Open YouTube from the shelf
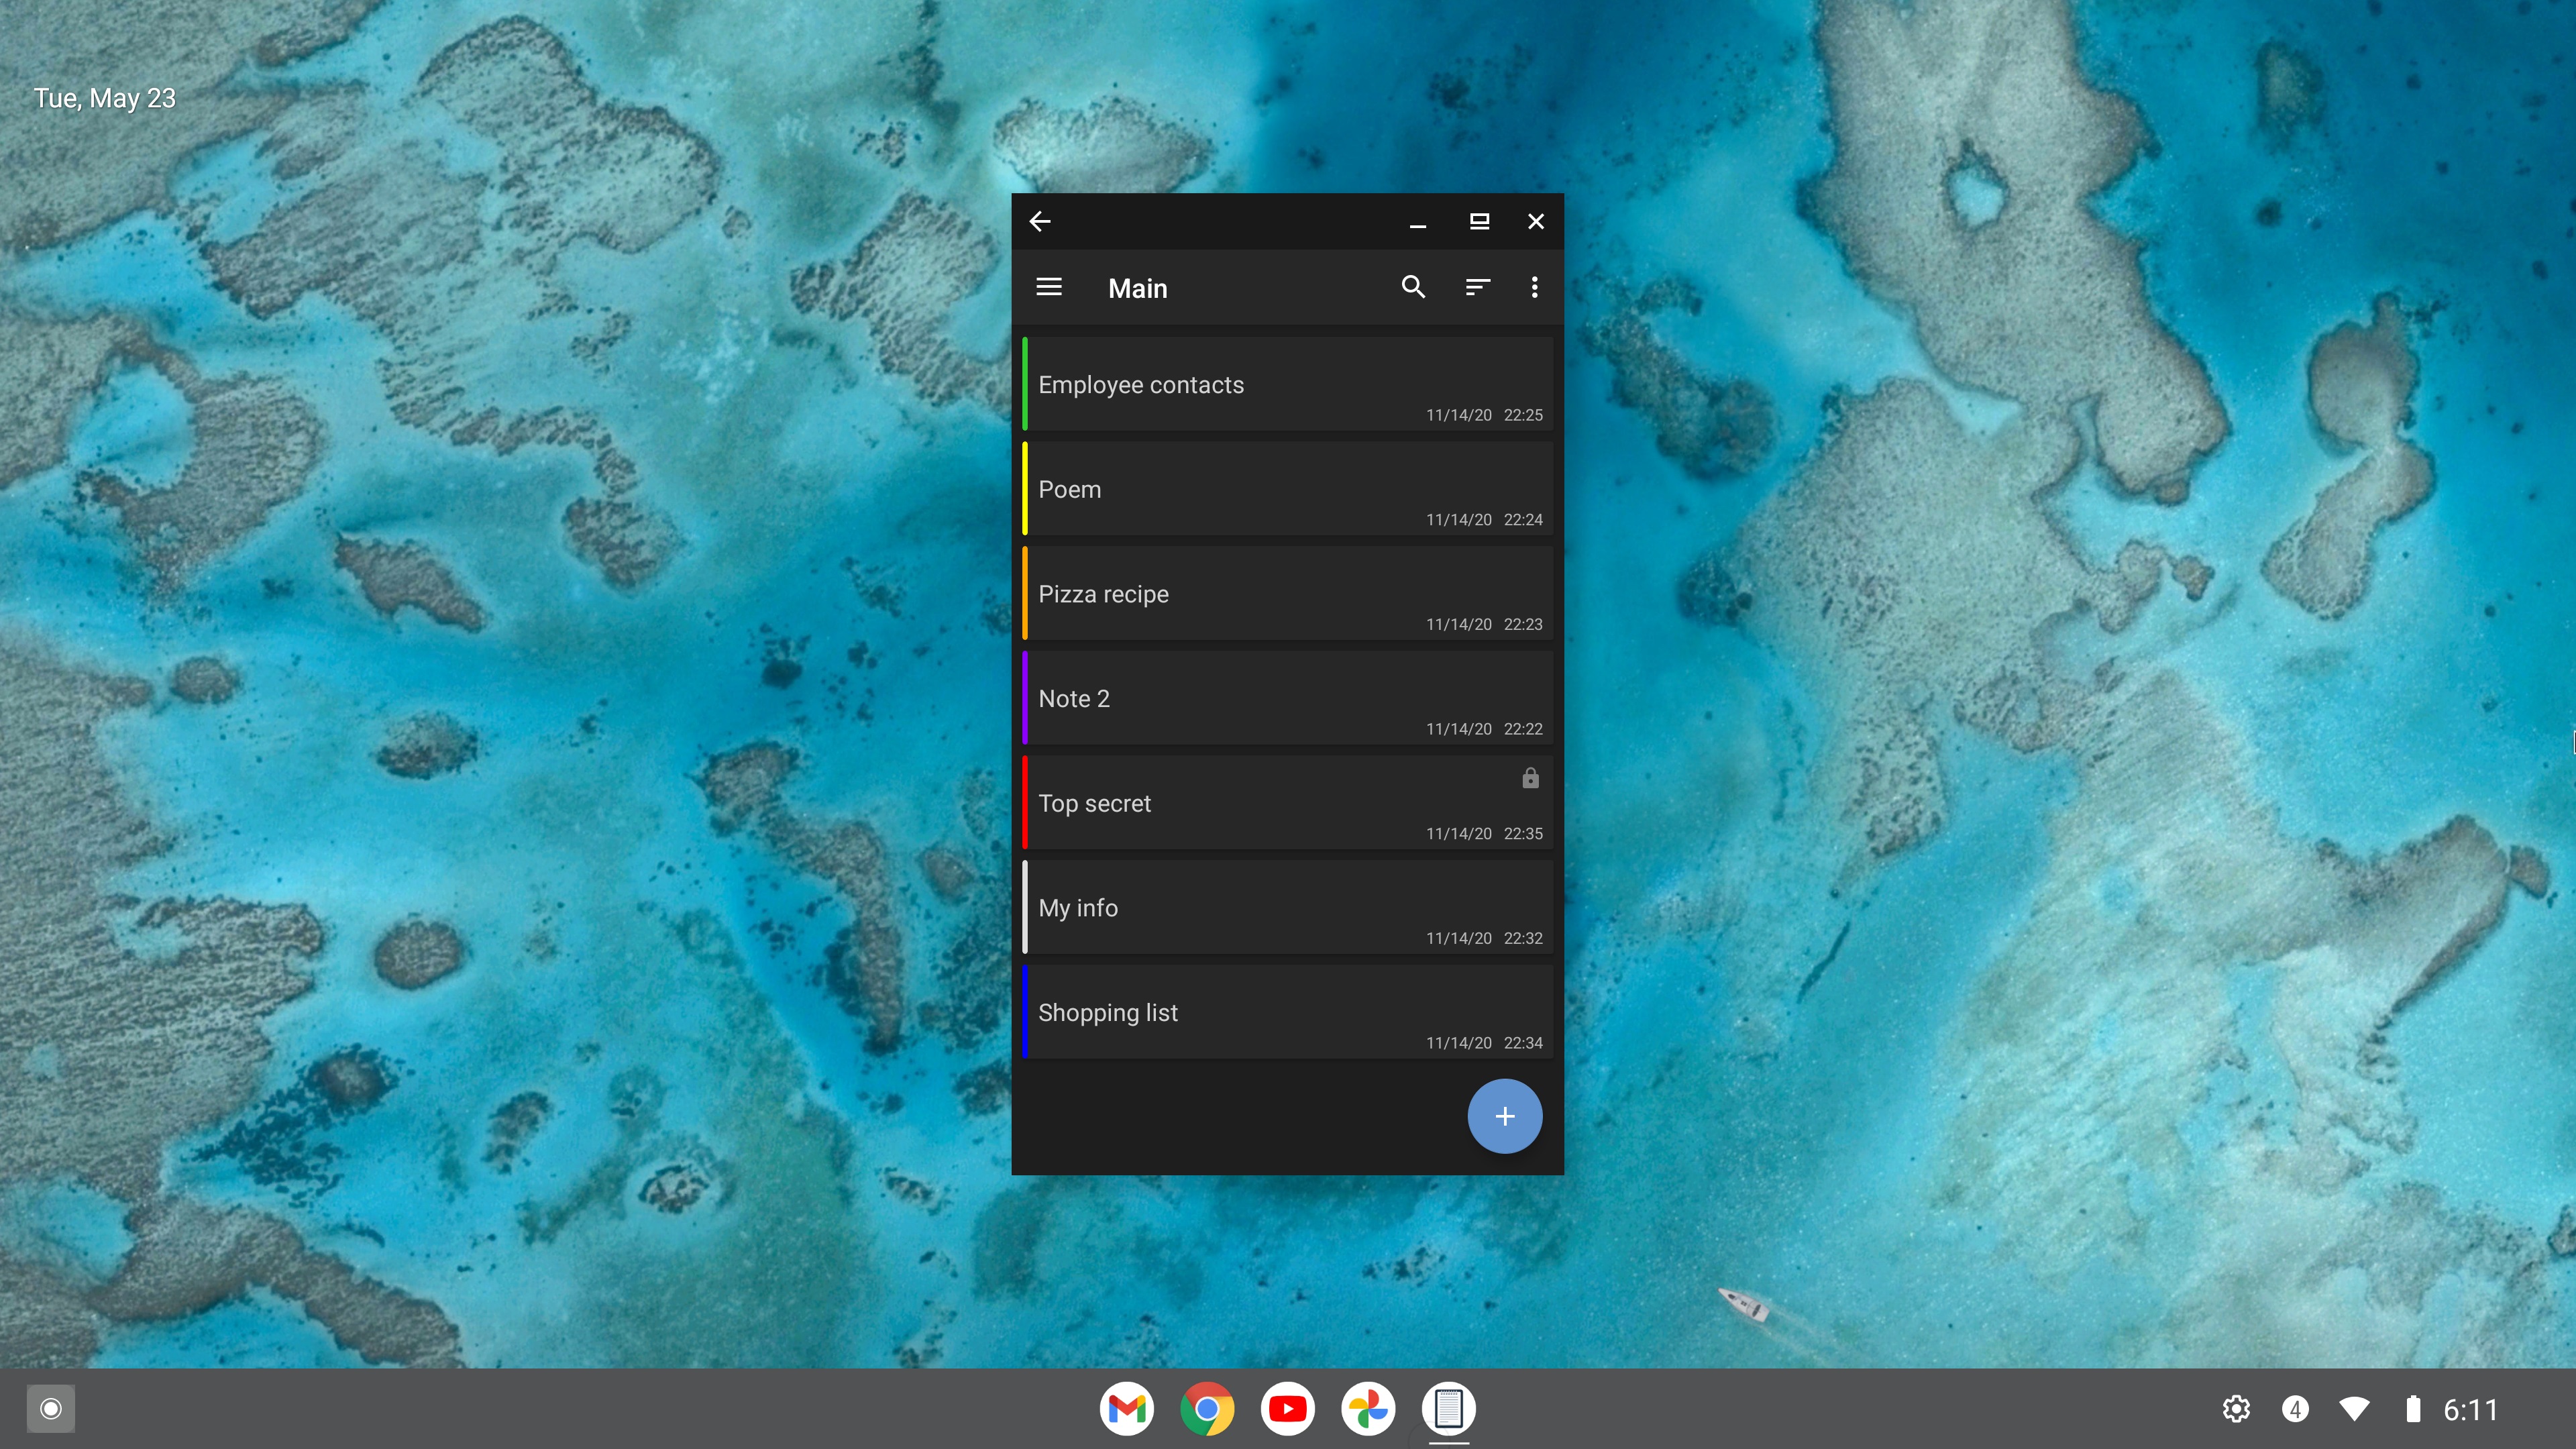The image size is (2576, 1449). click(1288, 1409)
